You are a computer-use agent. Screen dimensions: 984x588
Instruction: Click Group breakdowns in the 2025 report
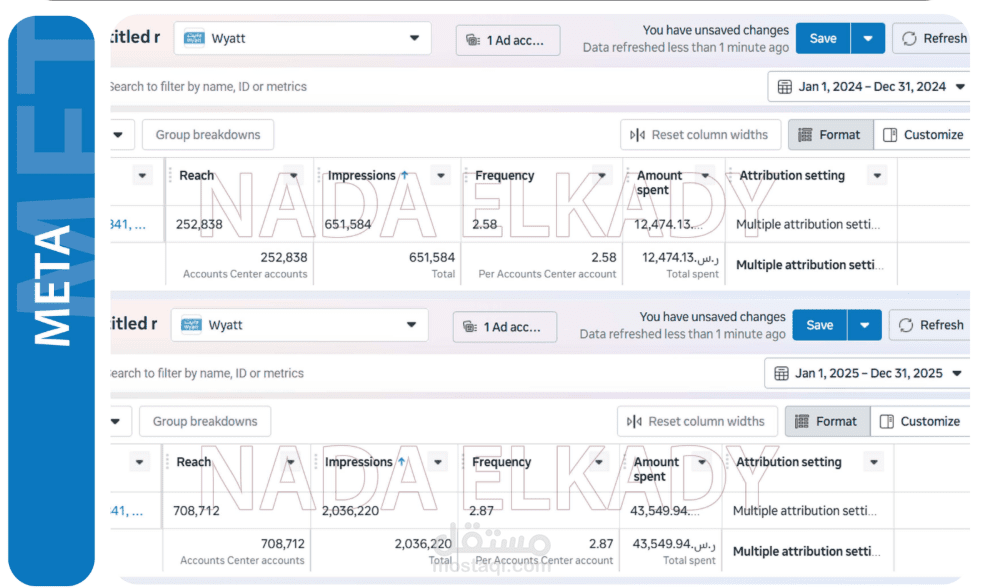205,422
